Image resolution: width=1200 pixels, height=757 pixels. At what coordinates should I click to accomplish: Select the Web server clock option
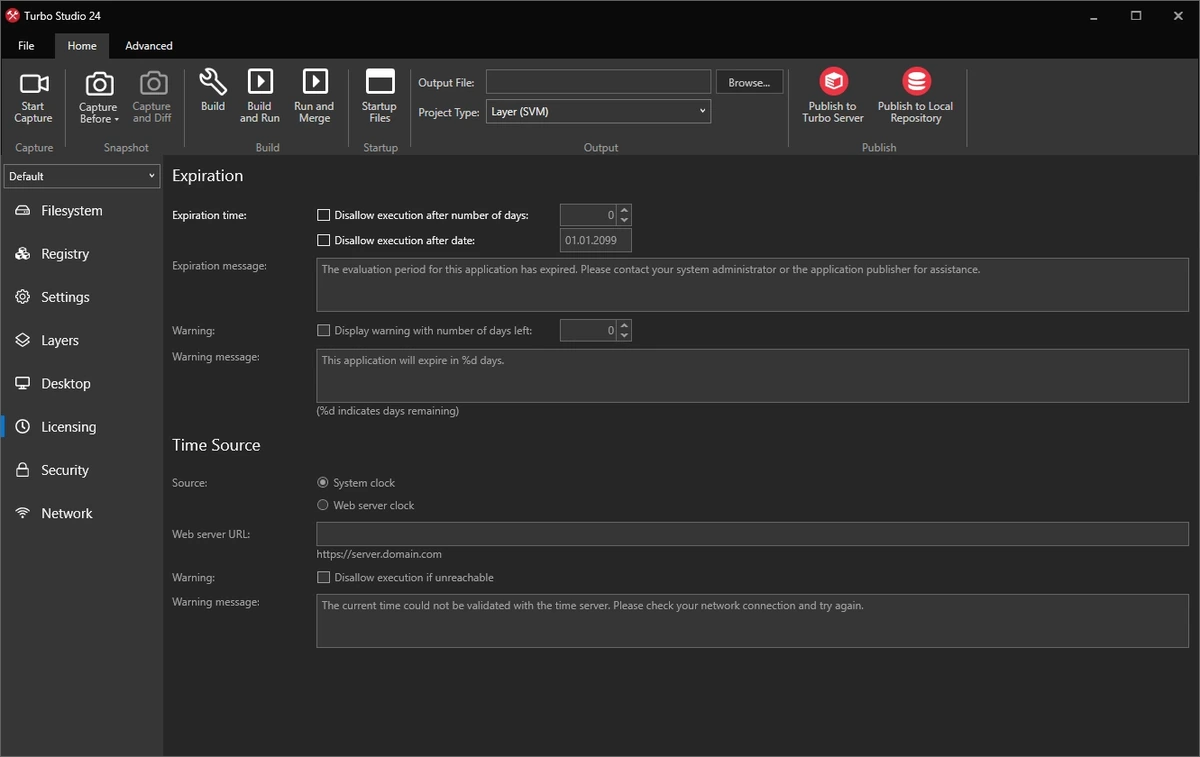[x=323, y=505]
